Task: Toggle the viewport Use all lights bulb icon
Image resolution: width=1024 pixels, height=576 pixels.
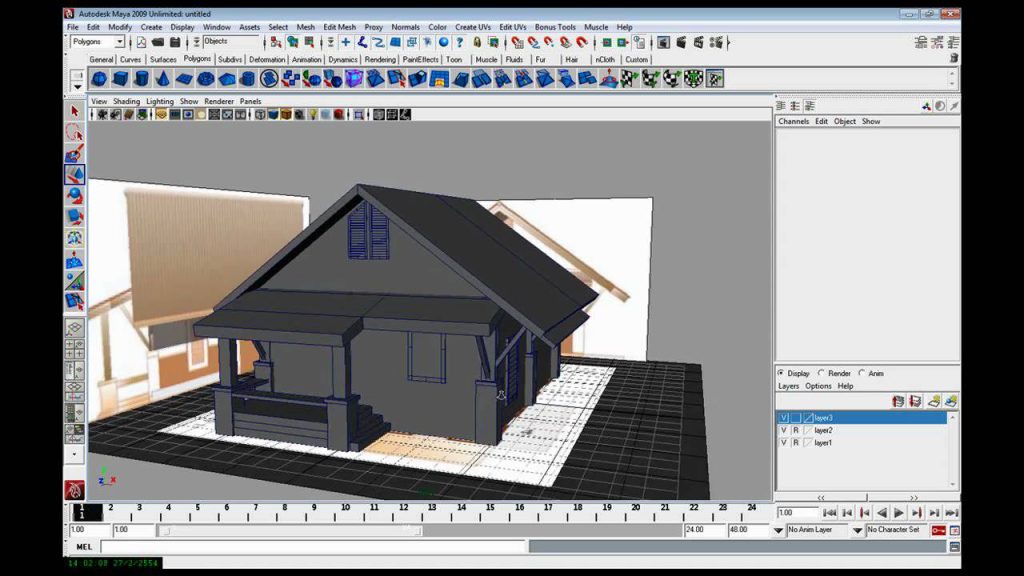Action: (x=313, y=115)
